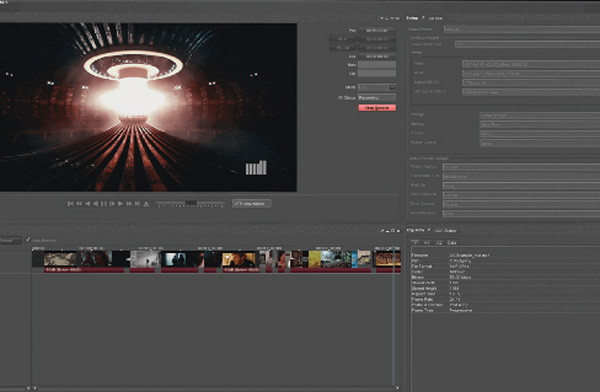Jump to end with the last skip icon
The height and width of the screenshot is (392, 600).
(x=137, y=204)
